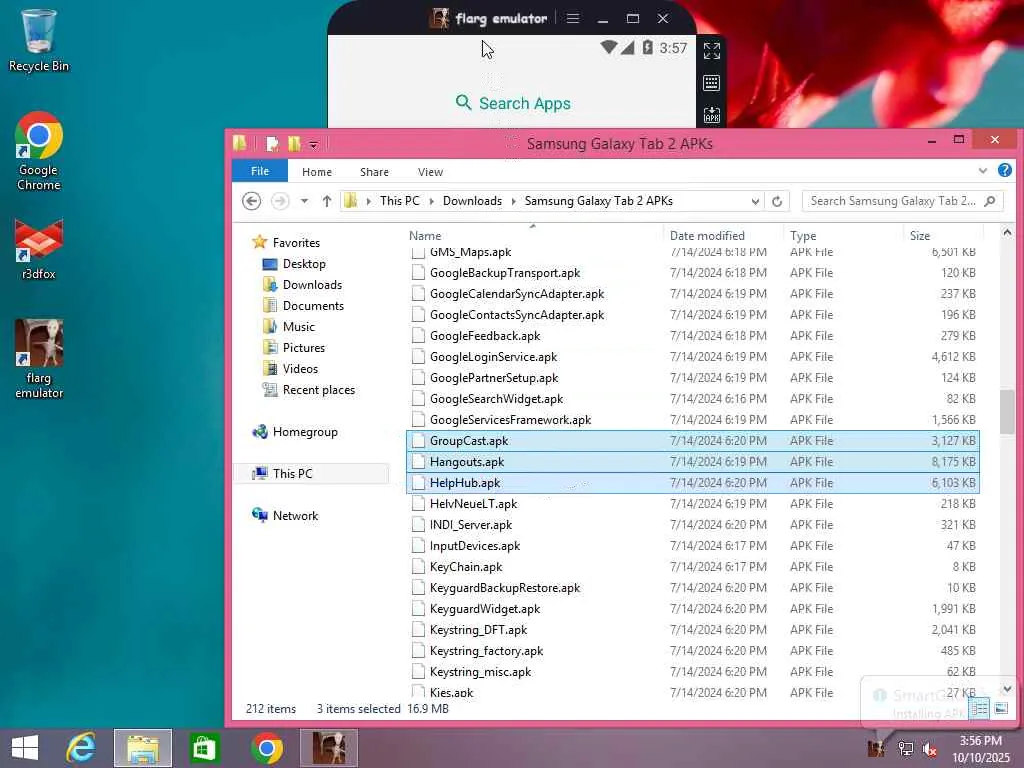The width and height of the screenshot is (1024, 768).
Task: Sort by the Date modified column header
Action: pos(723,236)
